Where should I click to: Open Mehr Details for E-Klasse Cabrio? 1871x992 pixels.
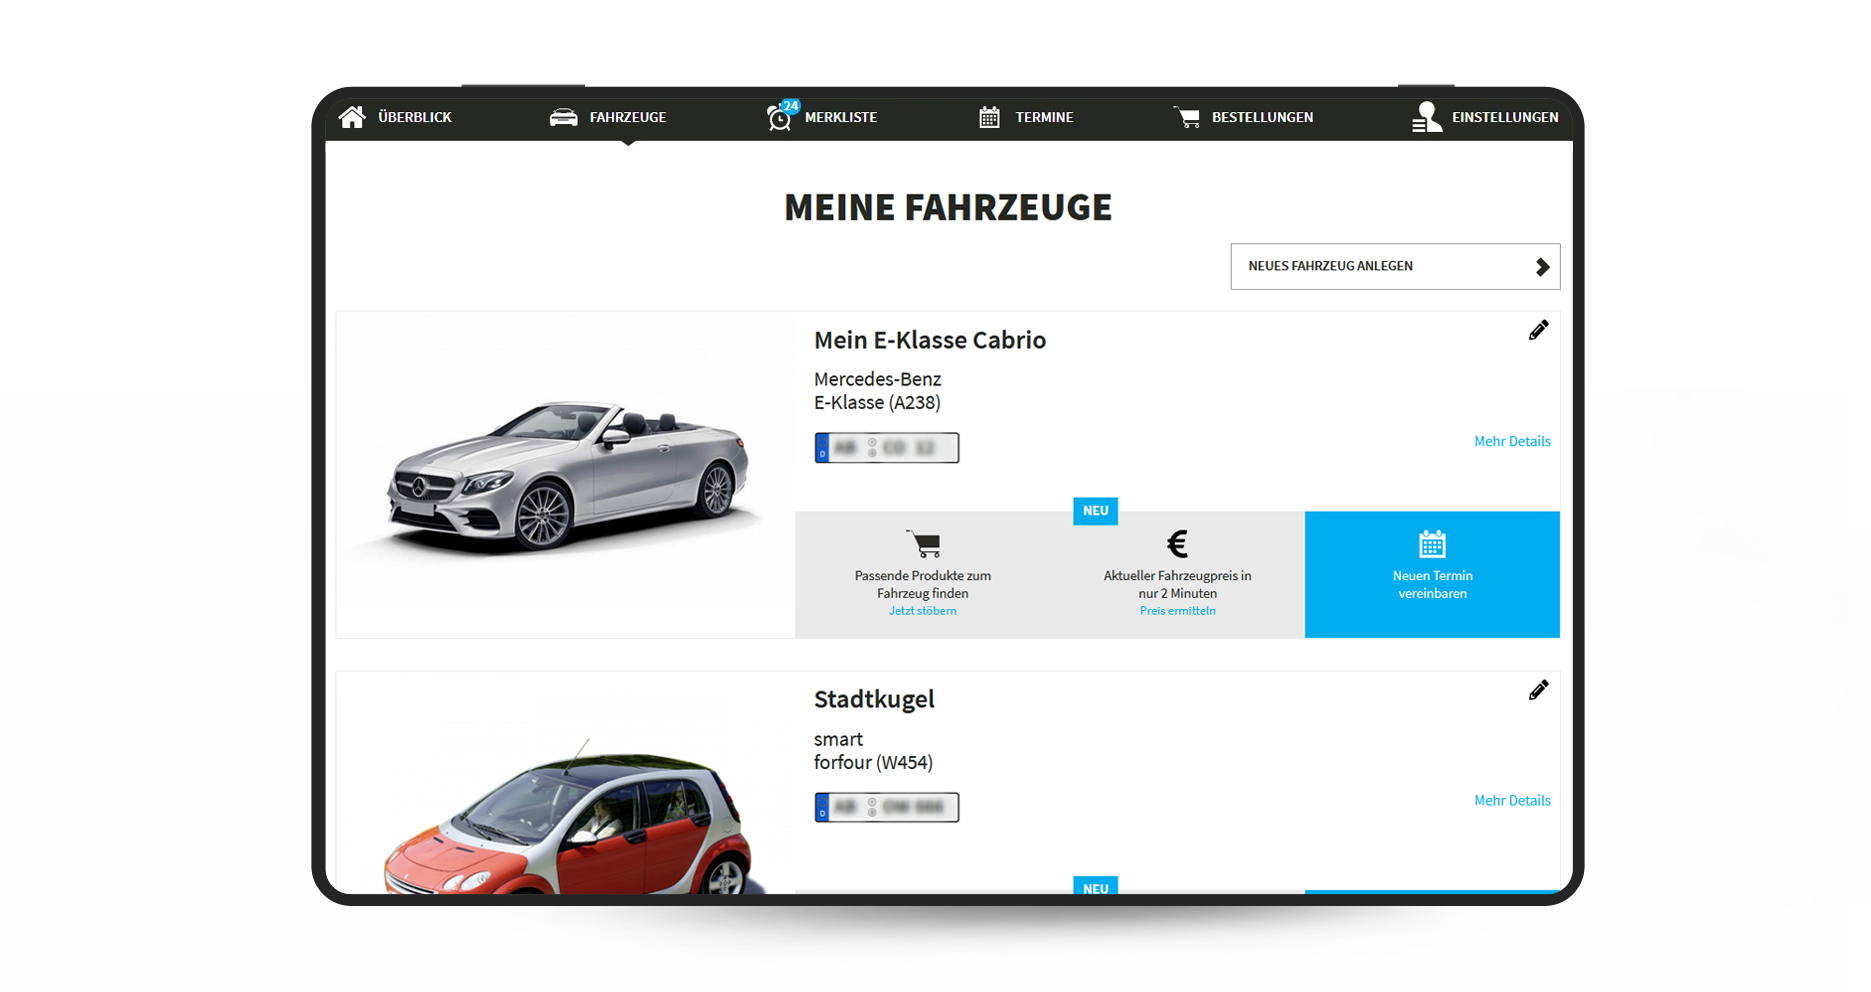[x=1512, y=441]
